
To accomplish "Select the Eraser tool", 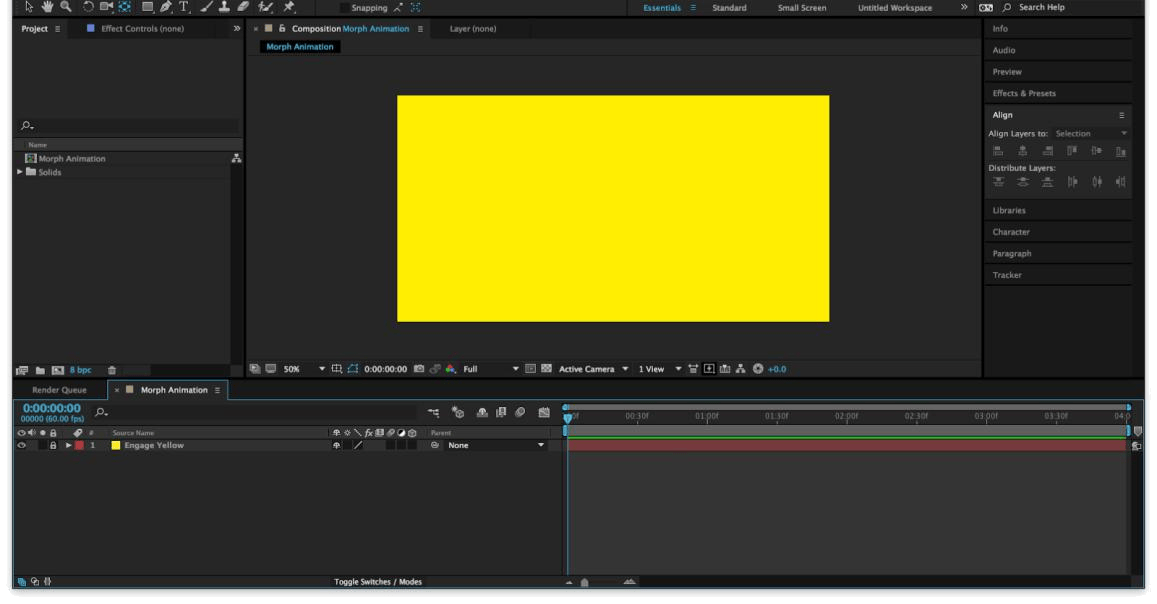I will coord(243,7).
